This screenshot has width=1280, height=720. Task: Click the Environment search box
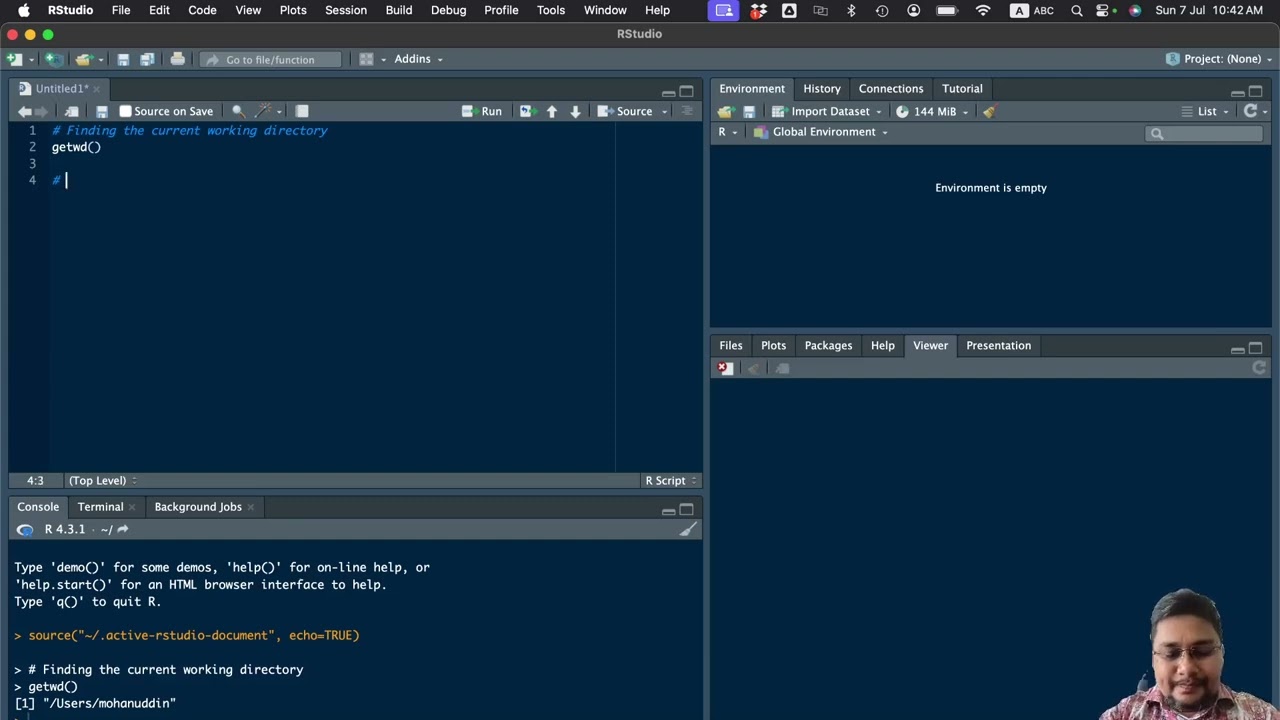pyautogui.click(x=1205, y=133)
